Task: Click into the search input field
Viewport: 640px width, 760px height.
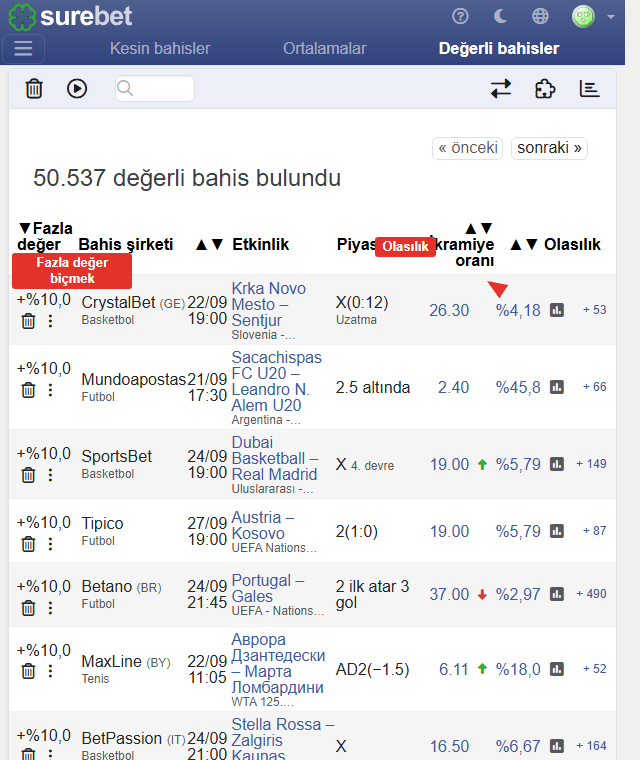Action: [155, 89]
